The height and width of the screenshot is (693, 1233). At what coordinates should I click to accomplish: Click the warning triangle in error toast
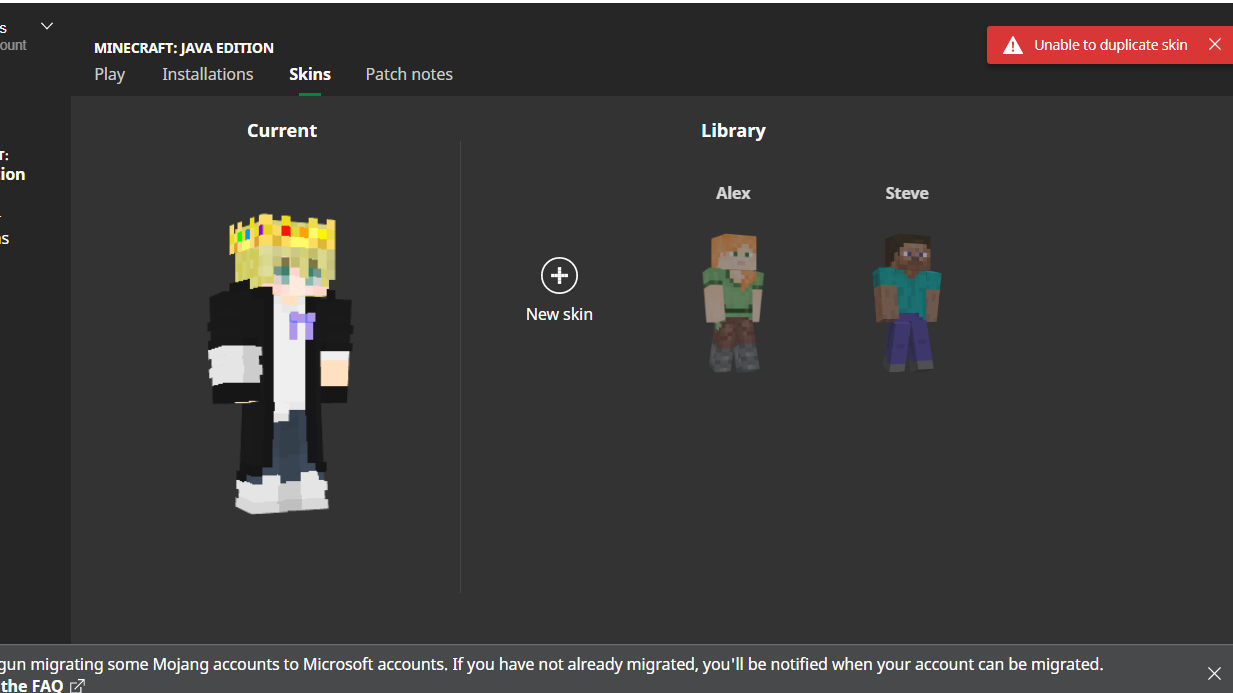tap(1013, 45)
